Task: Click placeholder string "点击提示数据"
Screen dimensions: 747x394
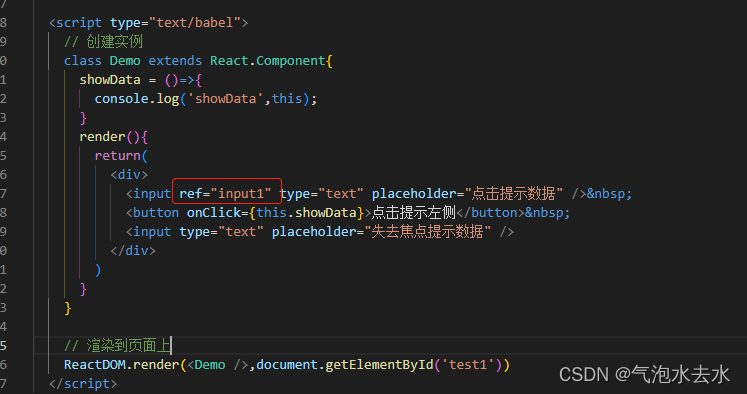Action: (514, 194)
